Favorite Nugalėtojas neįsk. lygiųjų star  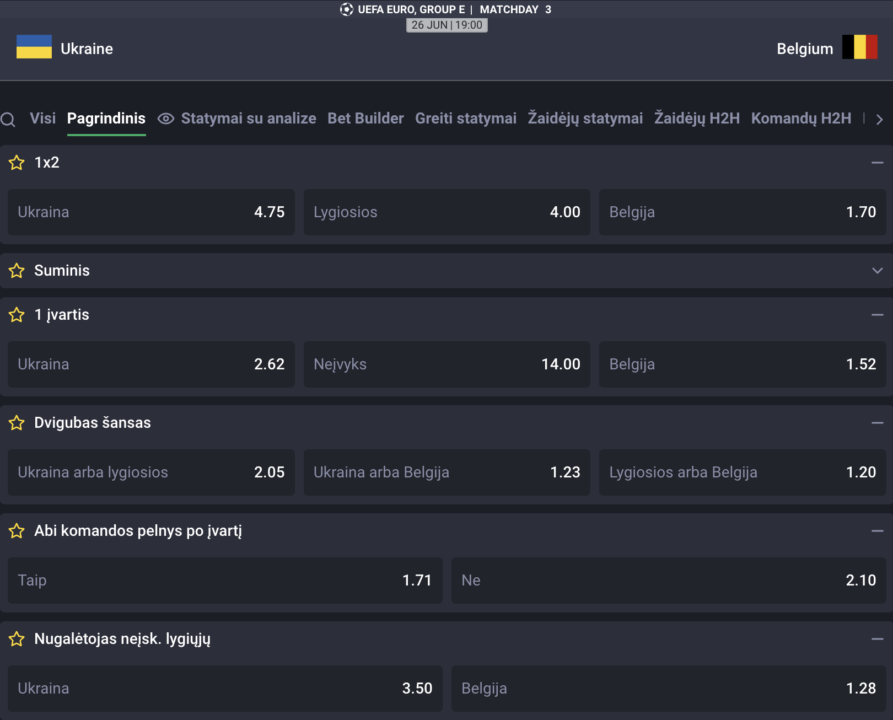coord(17,639)
